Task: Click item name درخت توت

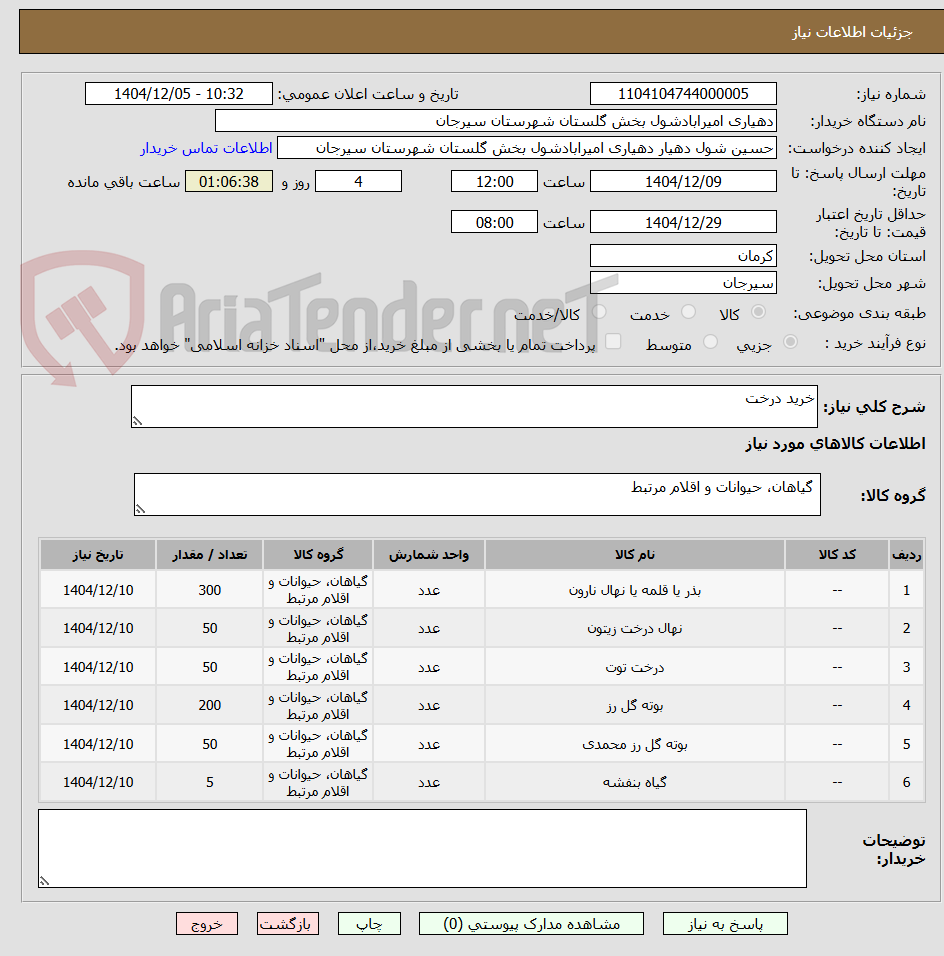Action: click(x=635, y=667)
